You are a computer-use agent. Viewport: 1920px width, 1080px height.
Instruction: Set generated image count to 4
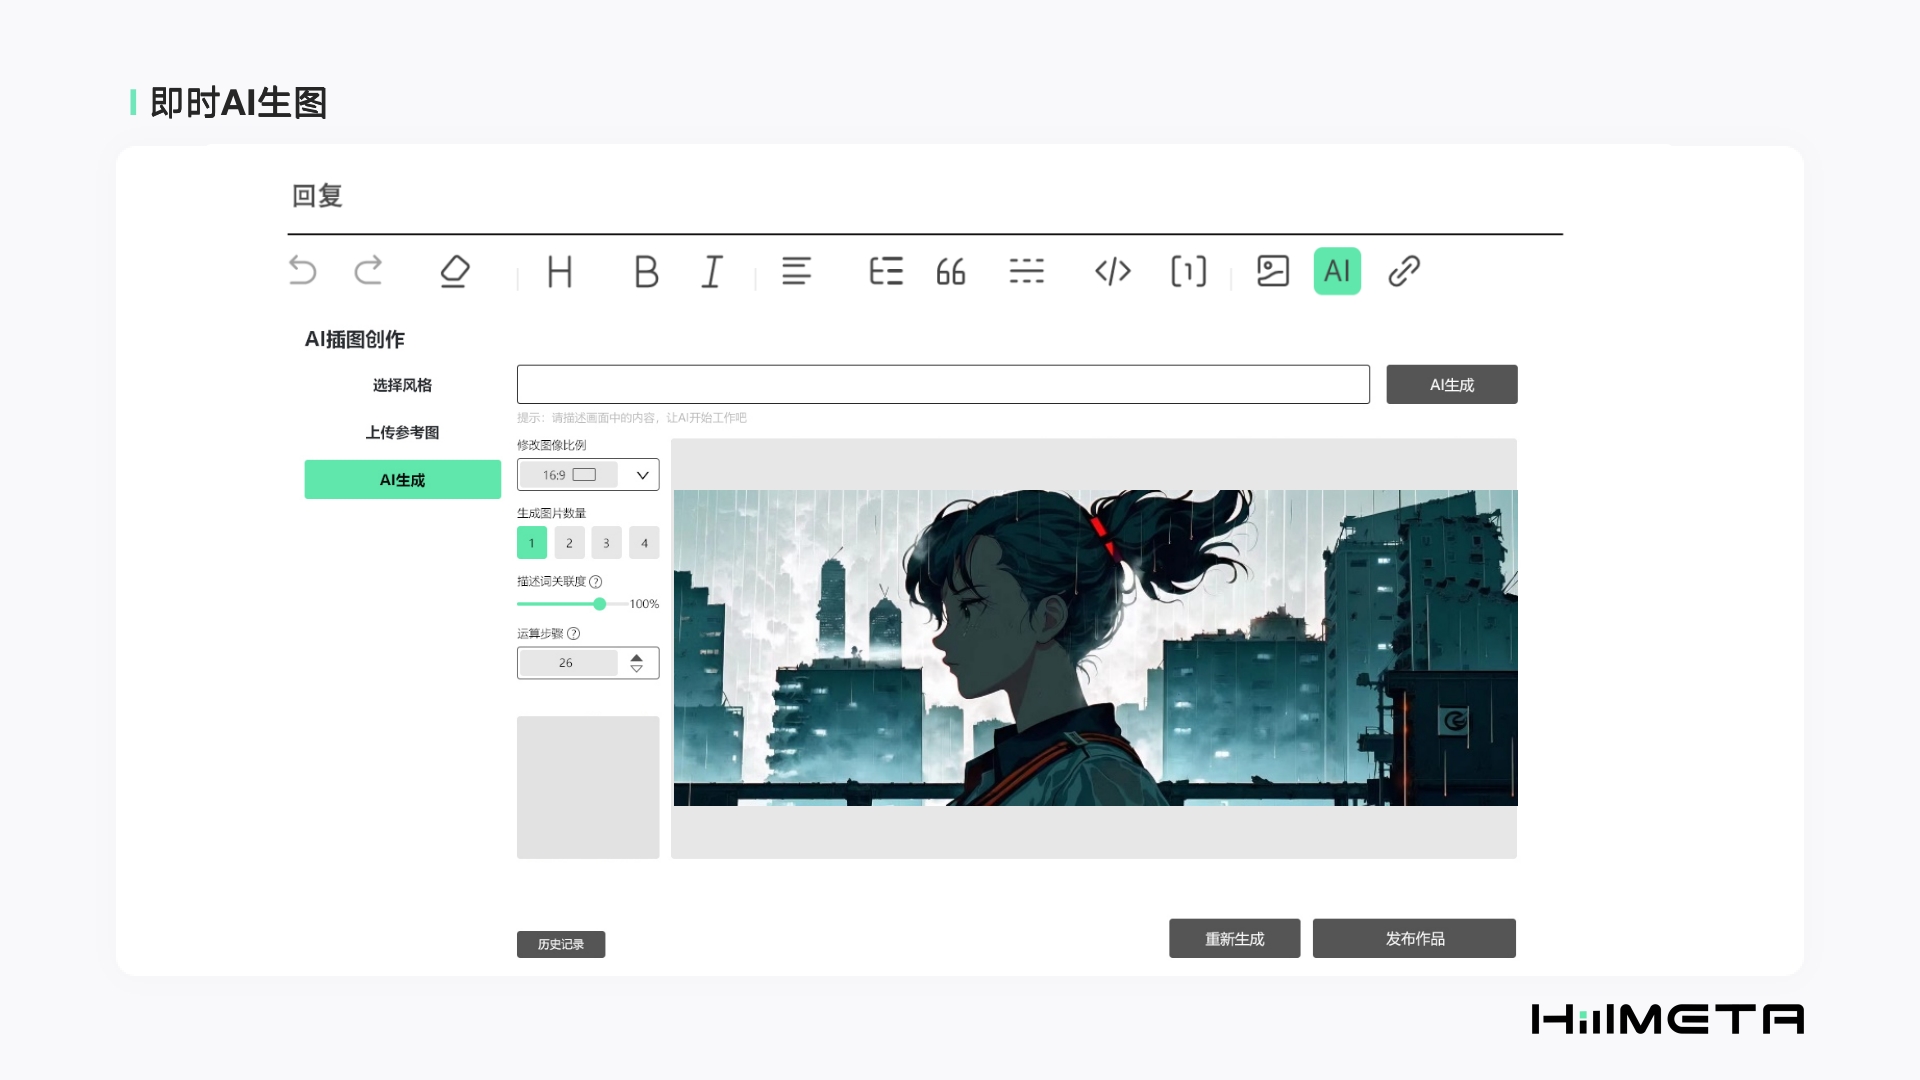coord(644,543)
